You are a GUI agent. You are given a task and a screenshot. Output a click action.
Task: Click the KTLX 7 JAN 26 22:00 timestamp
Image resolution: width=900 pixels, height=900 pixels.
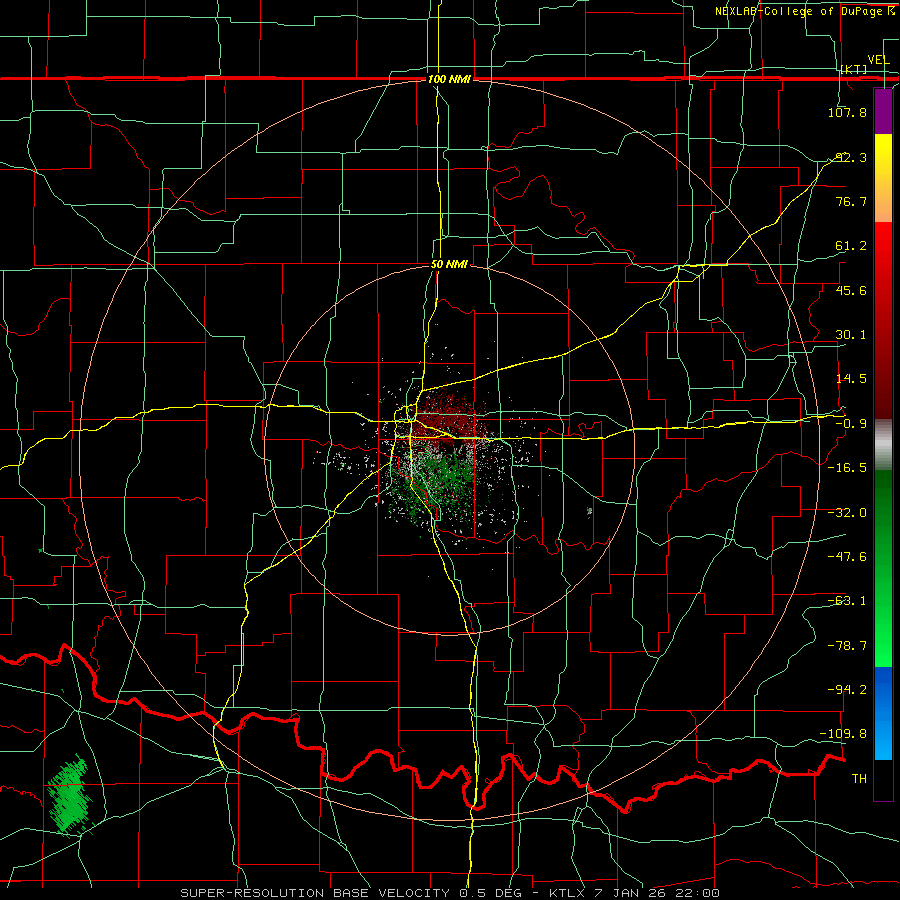[634, 893]
